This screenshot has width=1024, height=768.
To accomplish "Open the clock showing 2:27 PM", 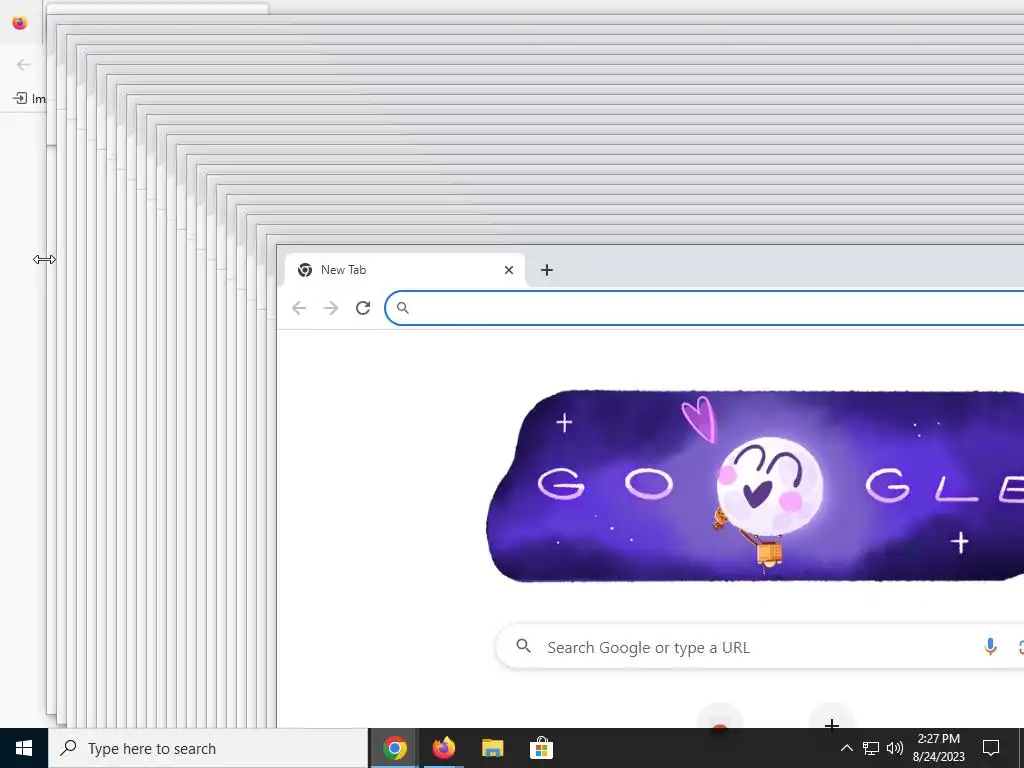I will (x=938, y=748).
